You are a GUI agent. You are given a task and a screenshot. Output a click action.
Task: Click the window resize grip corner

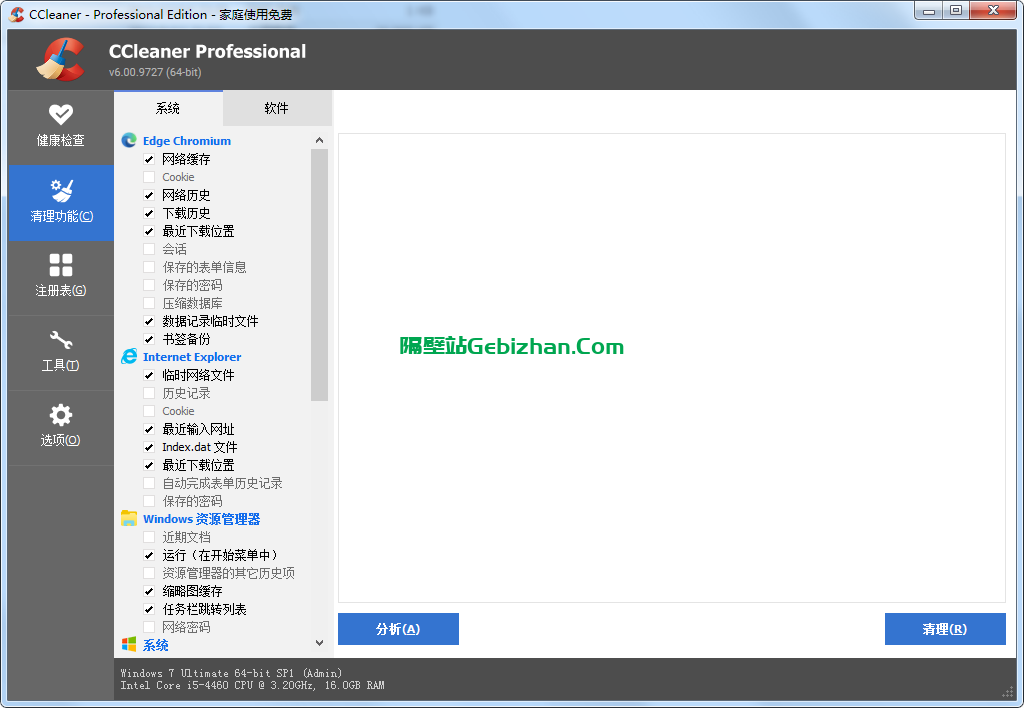(1008, 692)
